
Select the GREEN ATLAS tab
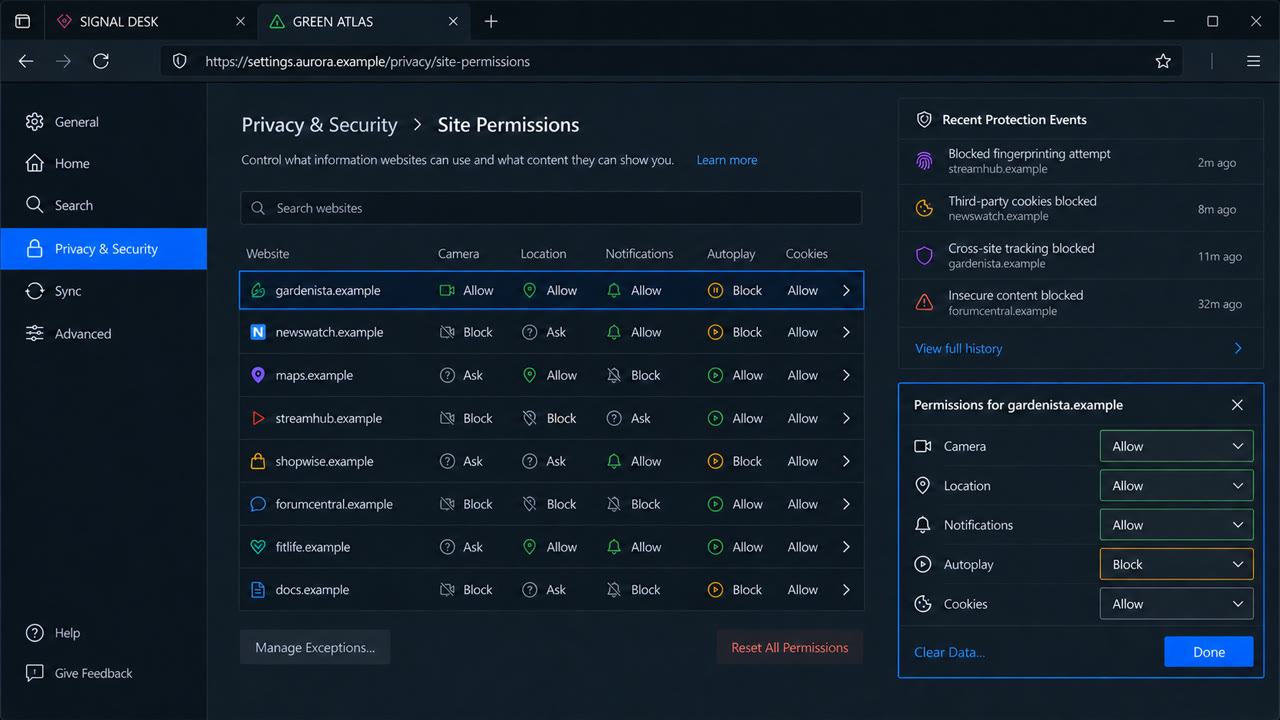(363, 21)
